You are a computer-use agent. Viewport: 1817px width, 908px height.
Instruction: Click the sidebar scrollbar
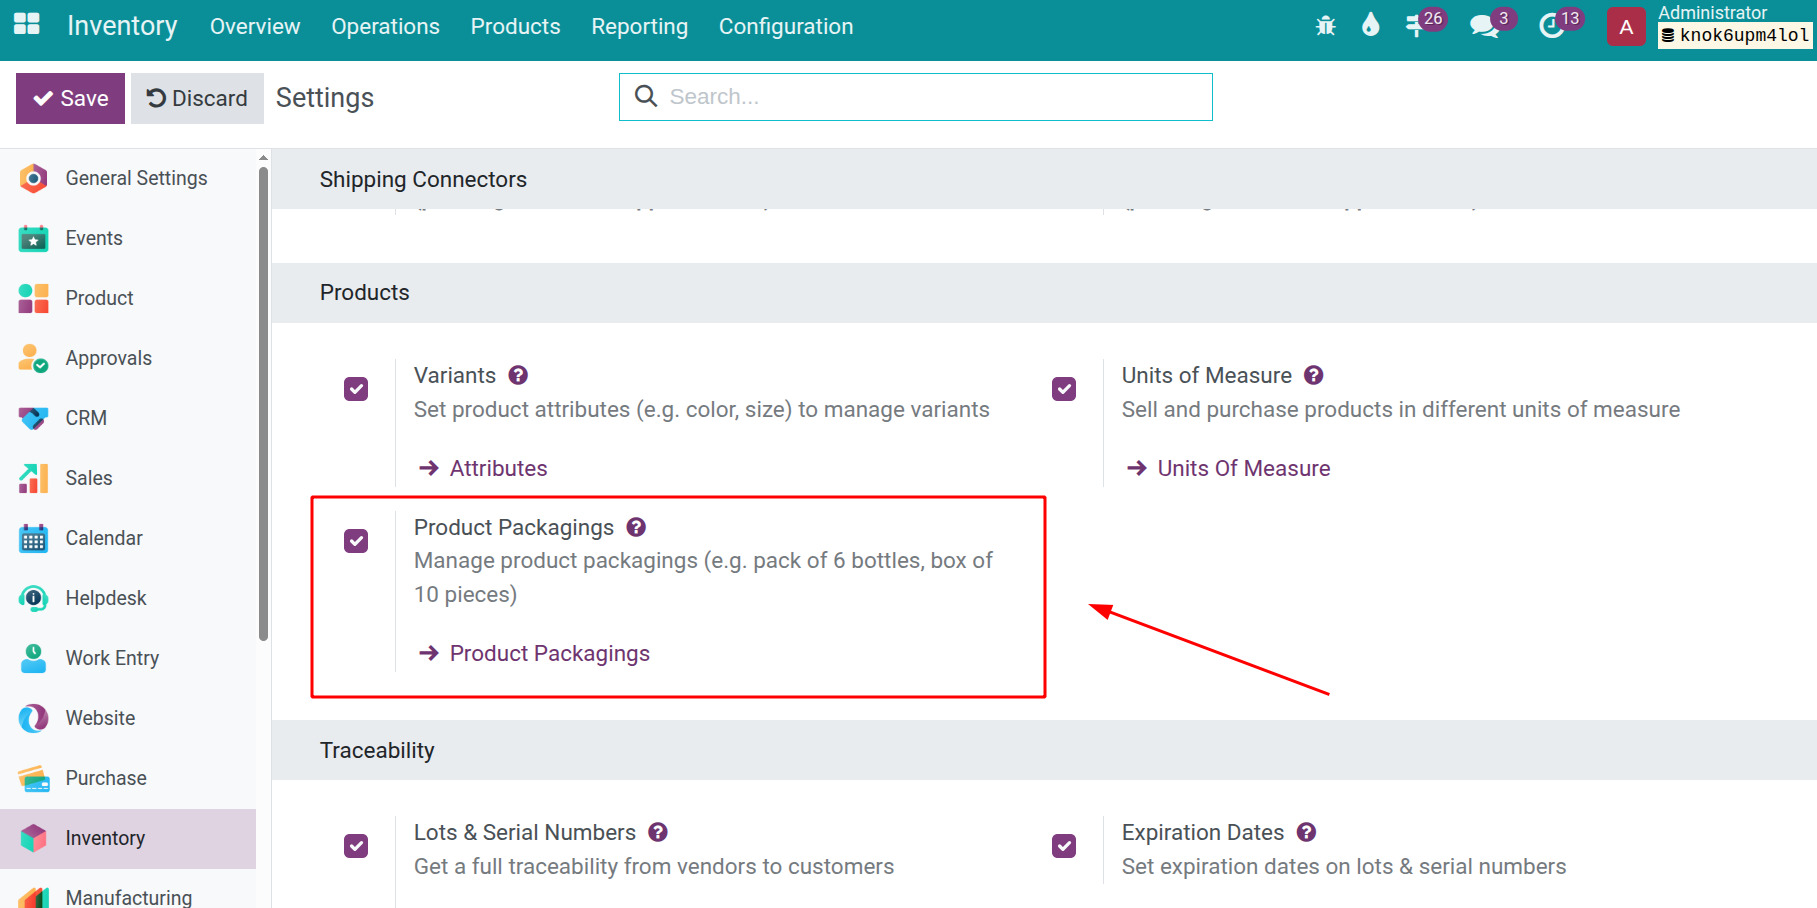click(x=262, y=400)
